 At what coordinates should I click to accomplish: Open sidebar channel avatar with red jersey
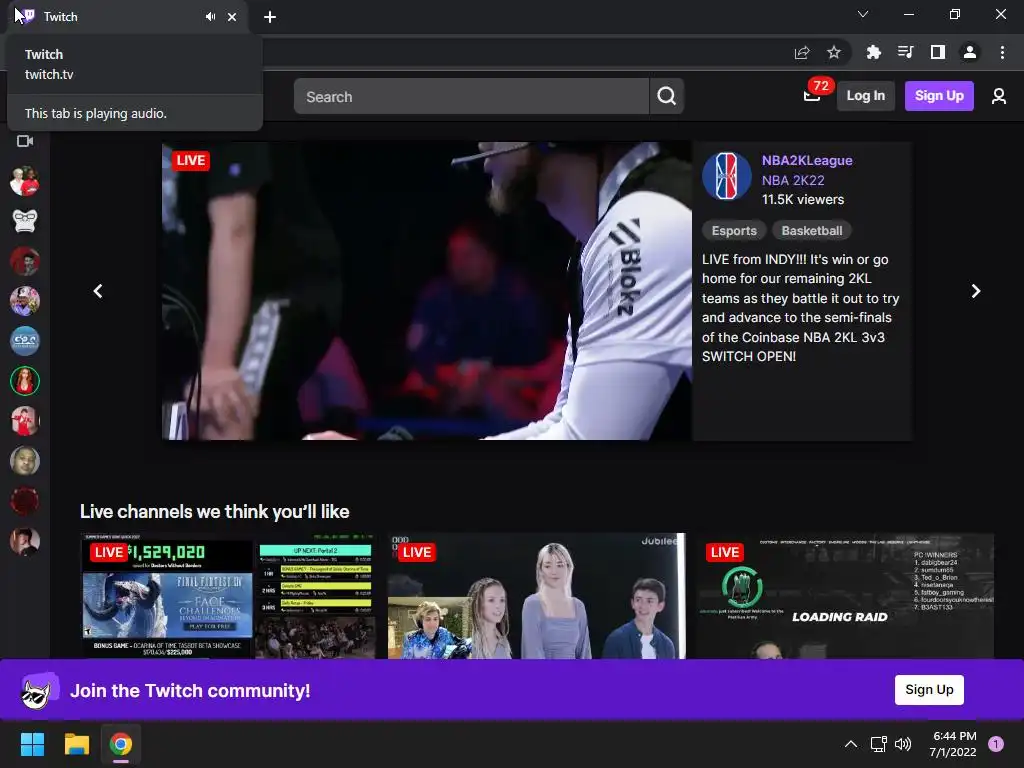(x=25, y=421)
